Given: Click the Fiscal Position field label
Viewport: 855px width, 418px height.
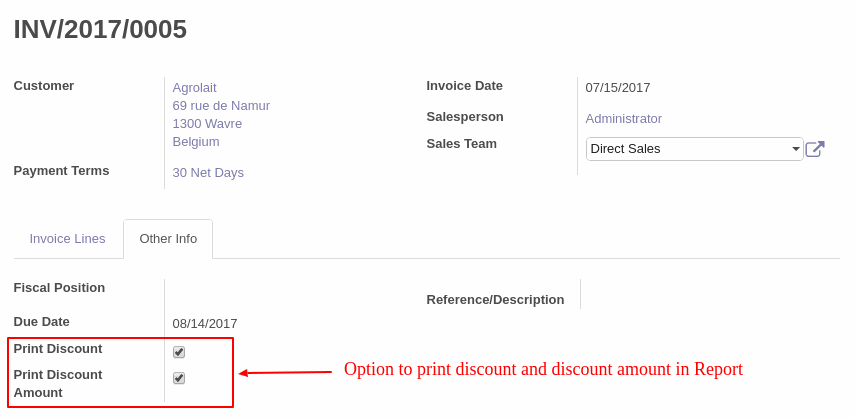Looking at the screenshot, I should click(x=59, y=288).
